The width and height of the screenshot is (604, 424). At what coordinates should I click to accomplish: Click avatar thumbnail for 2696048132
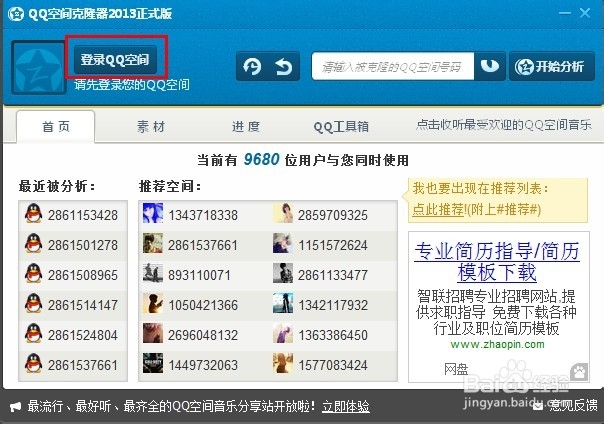(x=153, y=333)
